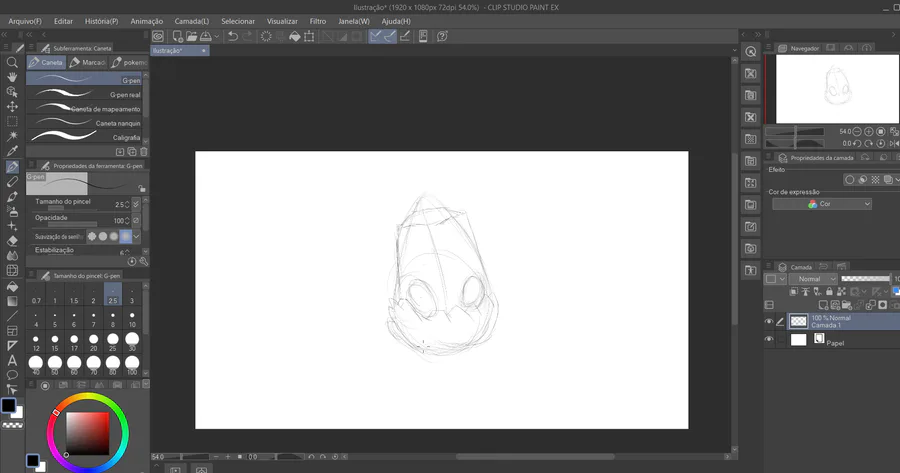The width and height of the screenshot is (900, 473).
Task: Open the Camada(L) menu
Action: (192, 21)
